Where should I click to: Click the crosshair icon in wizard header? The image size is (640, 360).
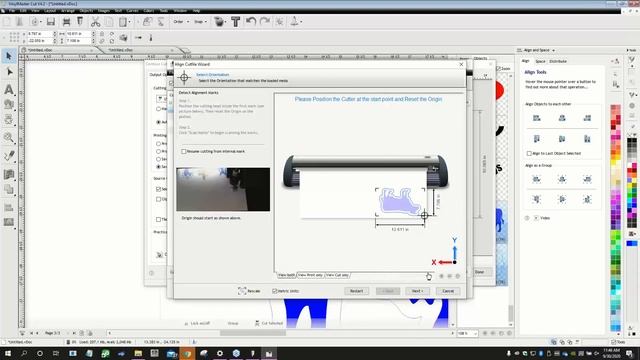(184, 77)
